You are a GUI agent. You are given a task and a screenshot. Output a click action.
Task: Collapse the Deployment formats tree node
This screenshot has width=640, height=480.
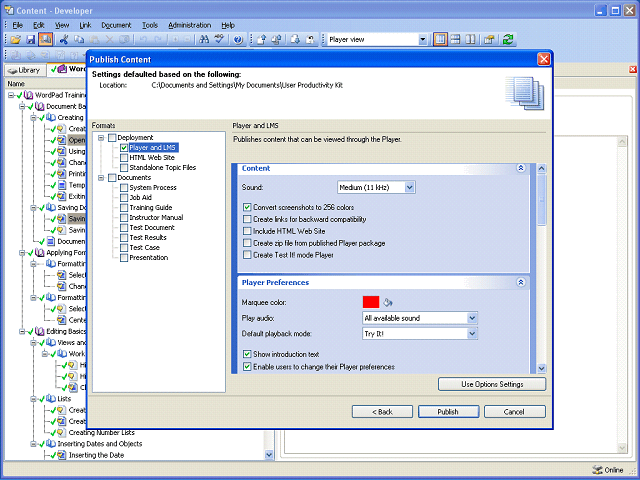(101, 138)
